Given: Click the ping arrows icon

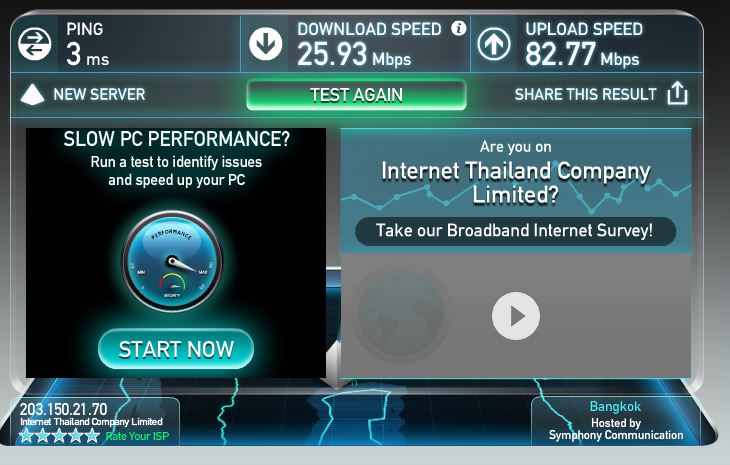Looking at the screenshot, I should pyautogui.click(x=34, y=44).
